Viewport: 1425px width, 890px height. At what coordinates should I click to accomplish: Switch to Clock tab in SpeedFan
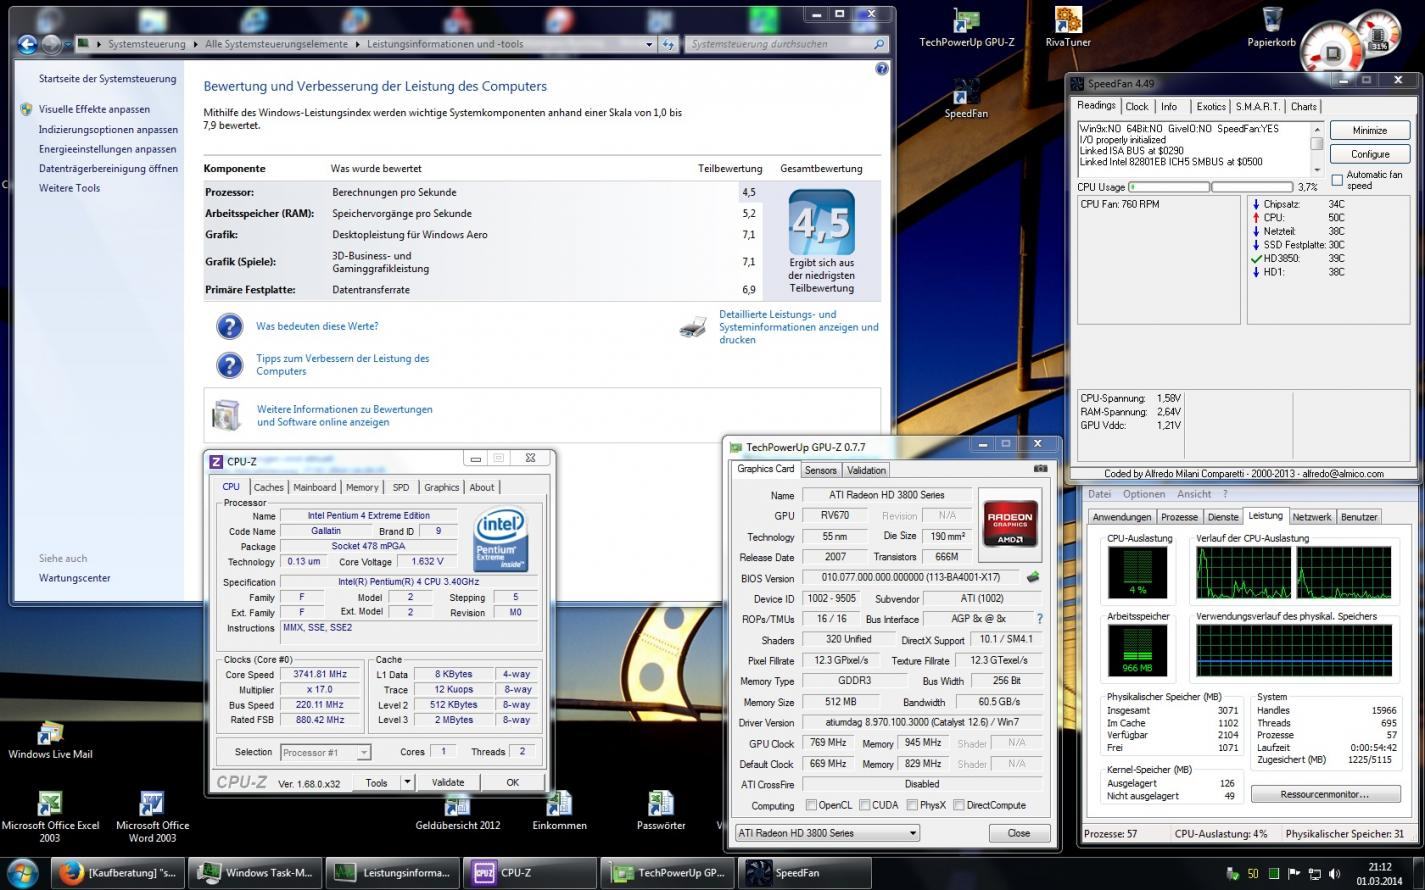pos(1137,106)
